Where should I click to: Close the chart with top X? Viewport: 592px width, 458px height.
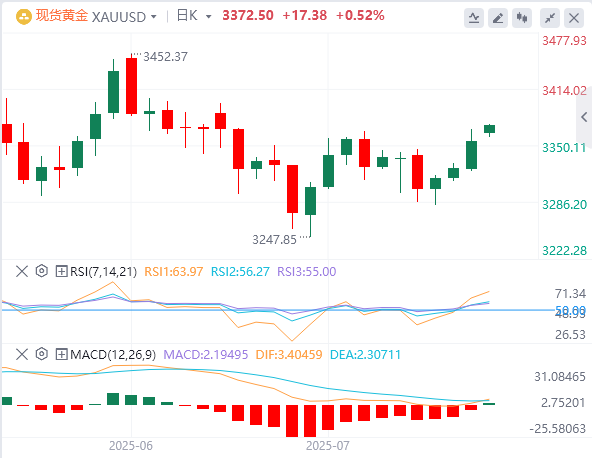point(574,18)
